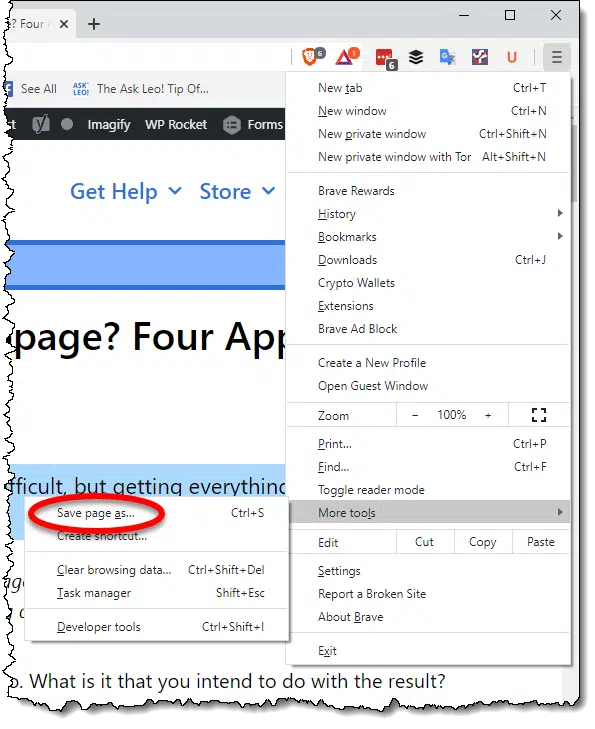Open the Get Help dropdown
595x729 pixels.
click(126, 191)
